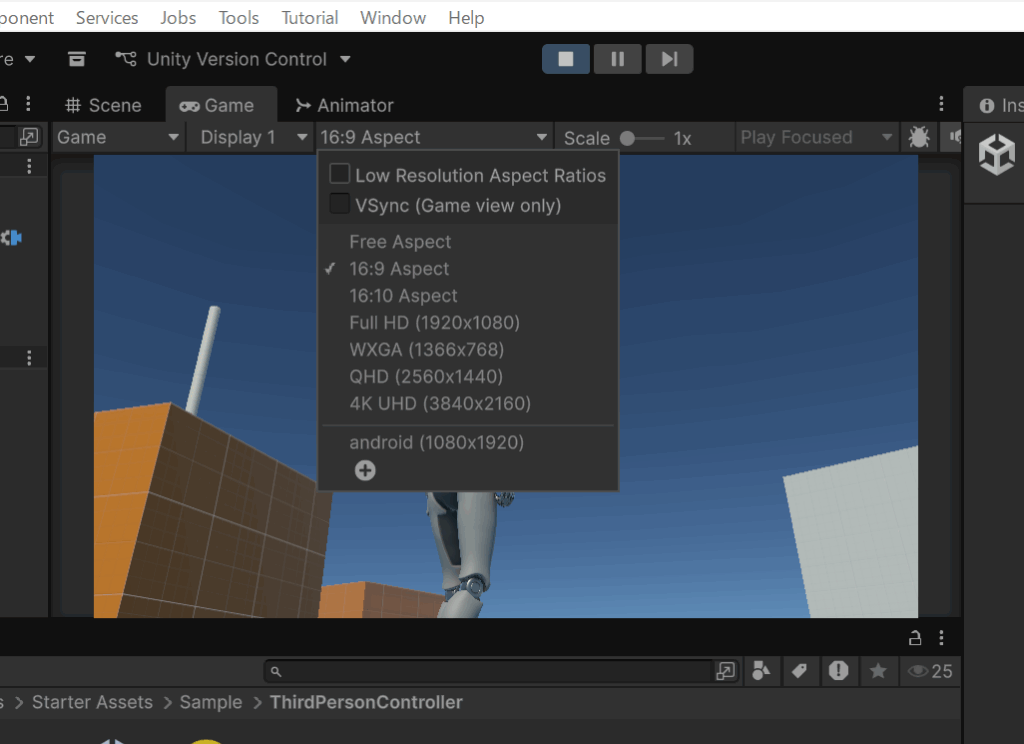This screenshot has width=1024, height=744.
Task: Open the Unity Version Control dropdown
Action: click(234, 59)
